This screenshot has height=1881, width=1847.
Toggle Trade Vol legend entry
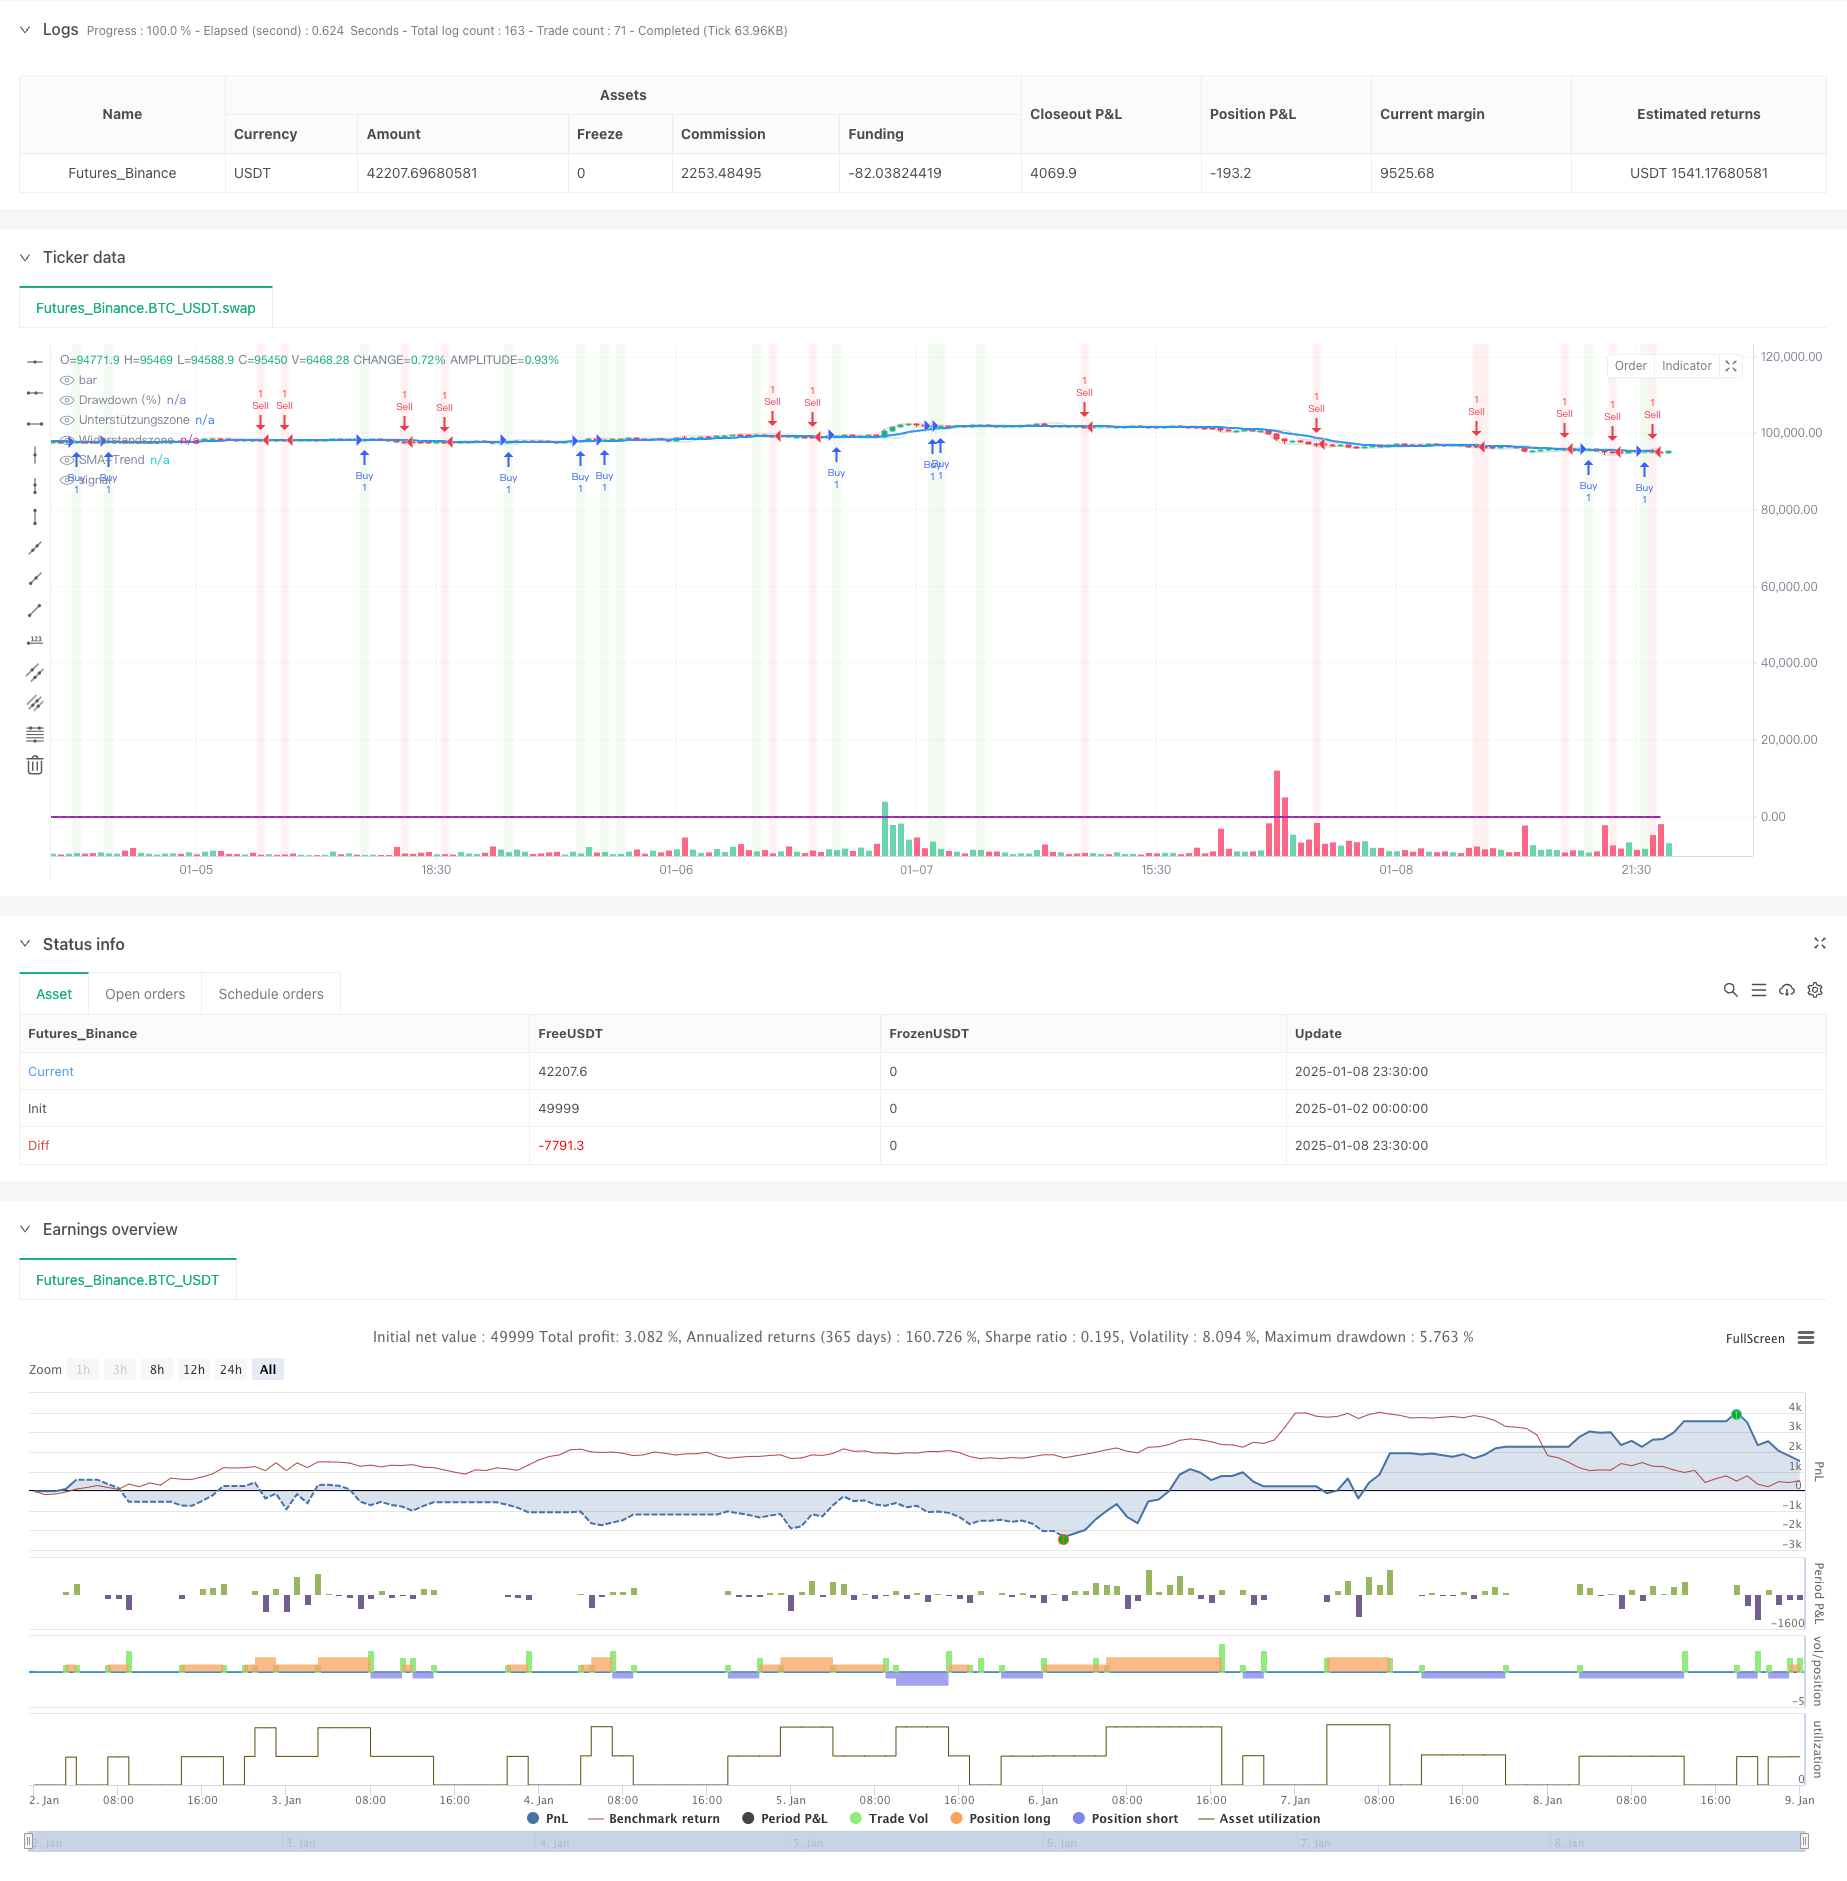[x=889, y=1818]
